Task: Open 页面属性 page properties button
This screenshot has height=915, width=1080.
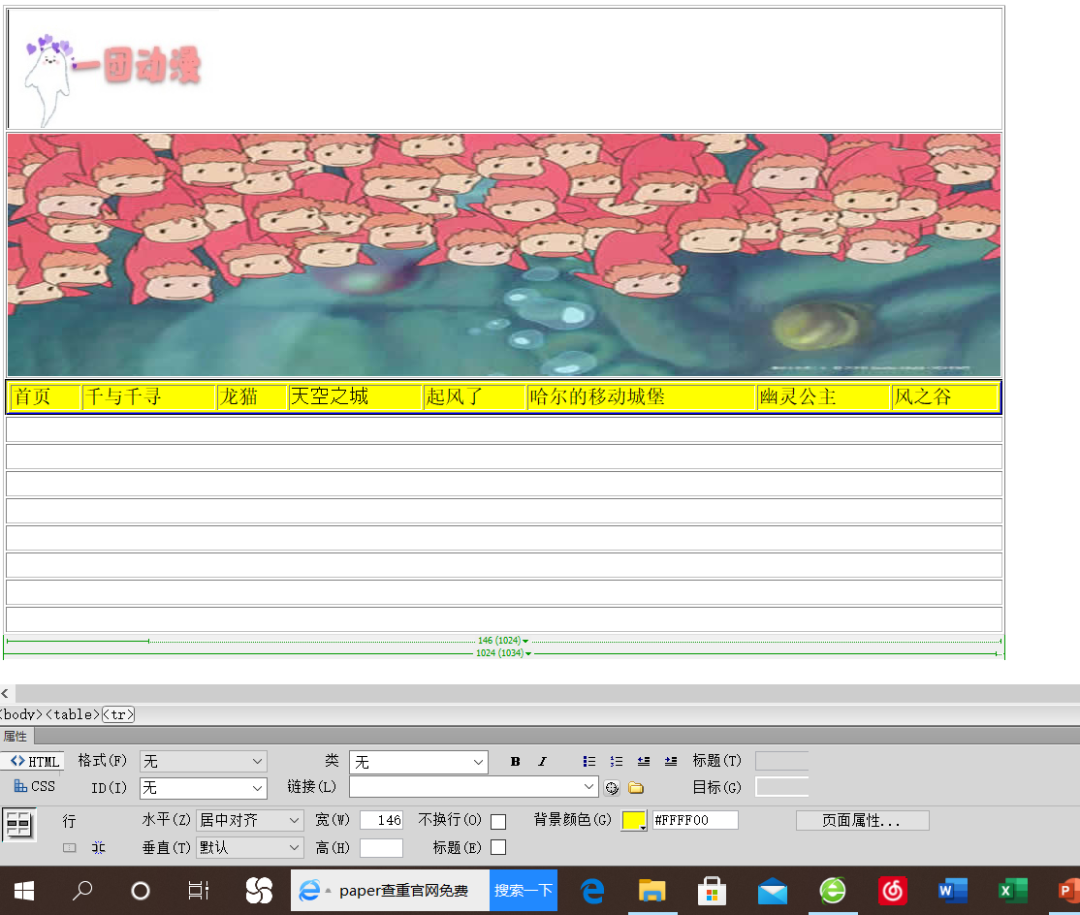Action: coord(862,821)
